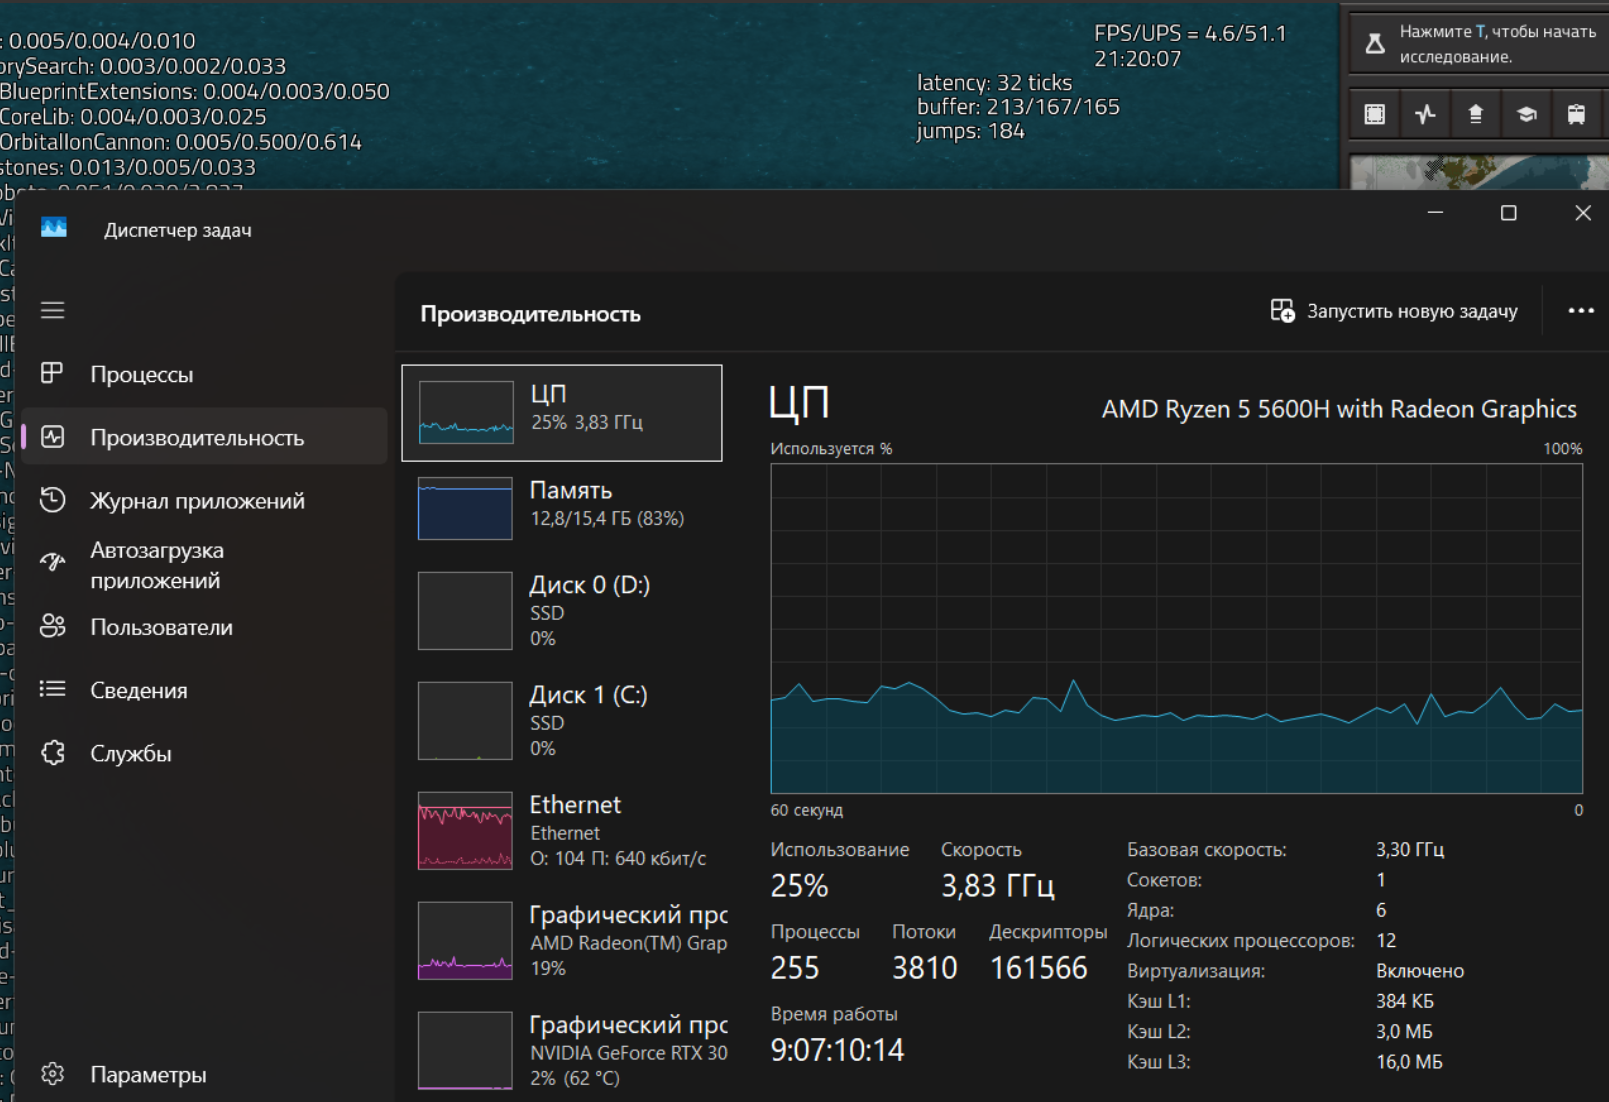Click the Пользователи people icon
Viewport: 1609px width, 1102px height.
tap(52, 627)
